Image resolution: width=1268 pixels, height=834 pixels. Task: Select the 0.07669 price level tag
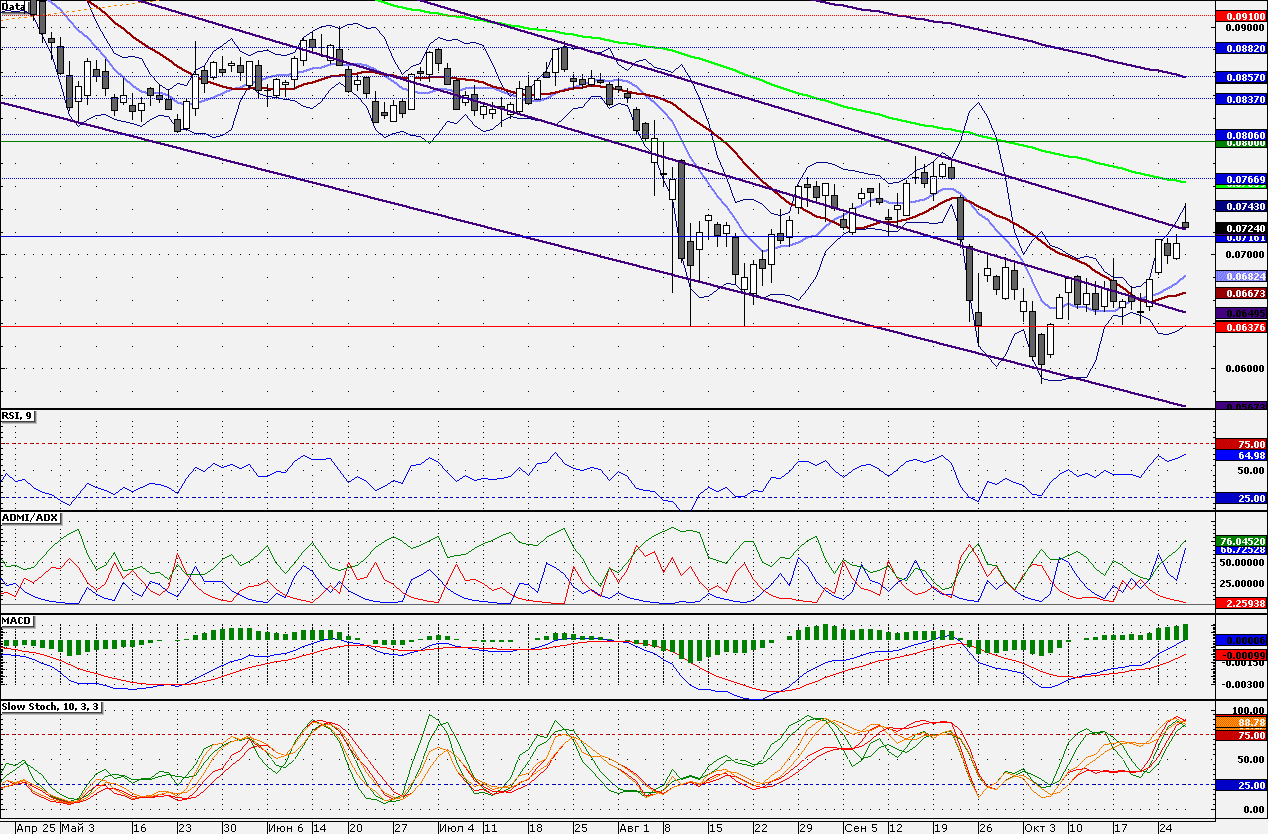coord(1241,179)
